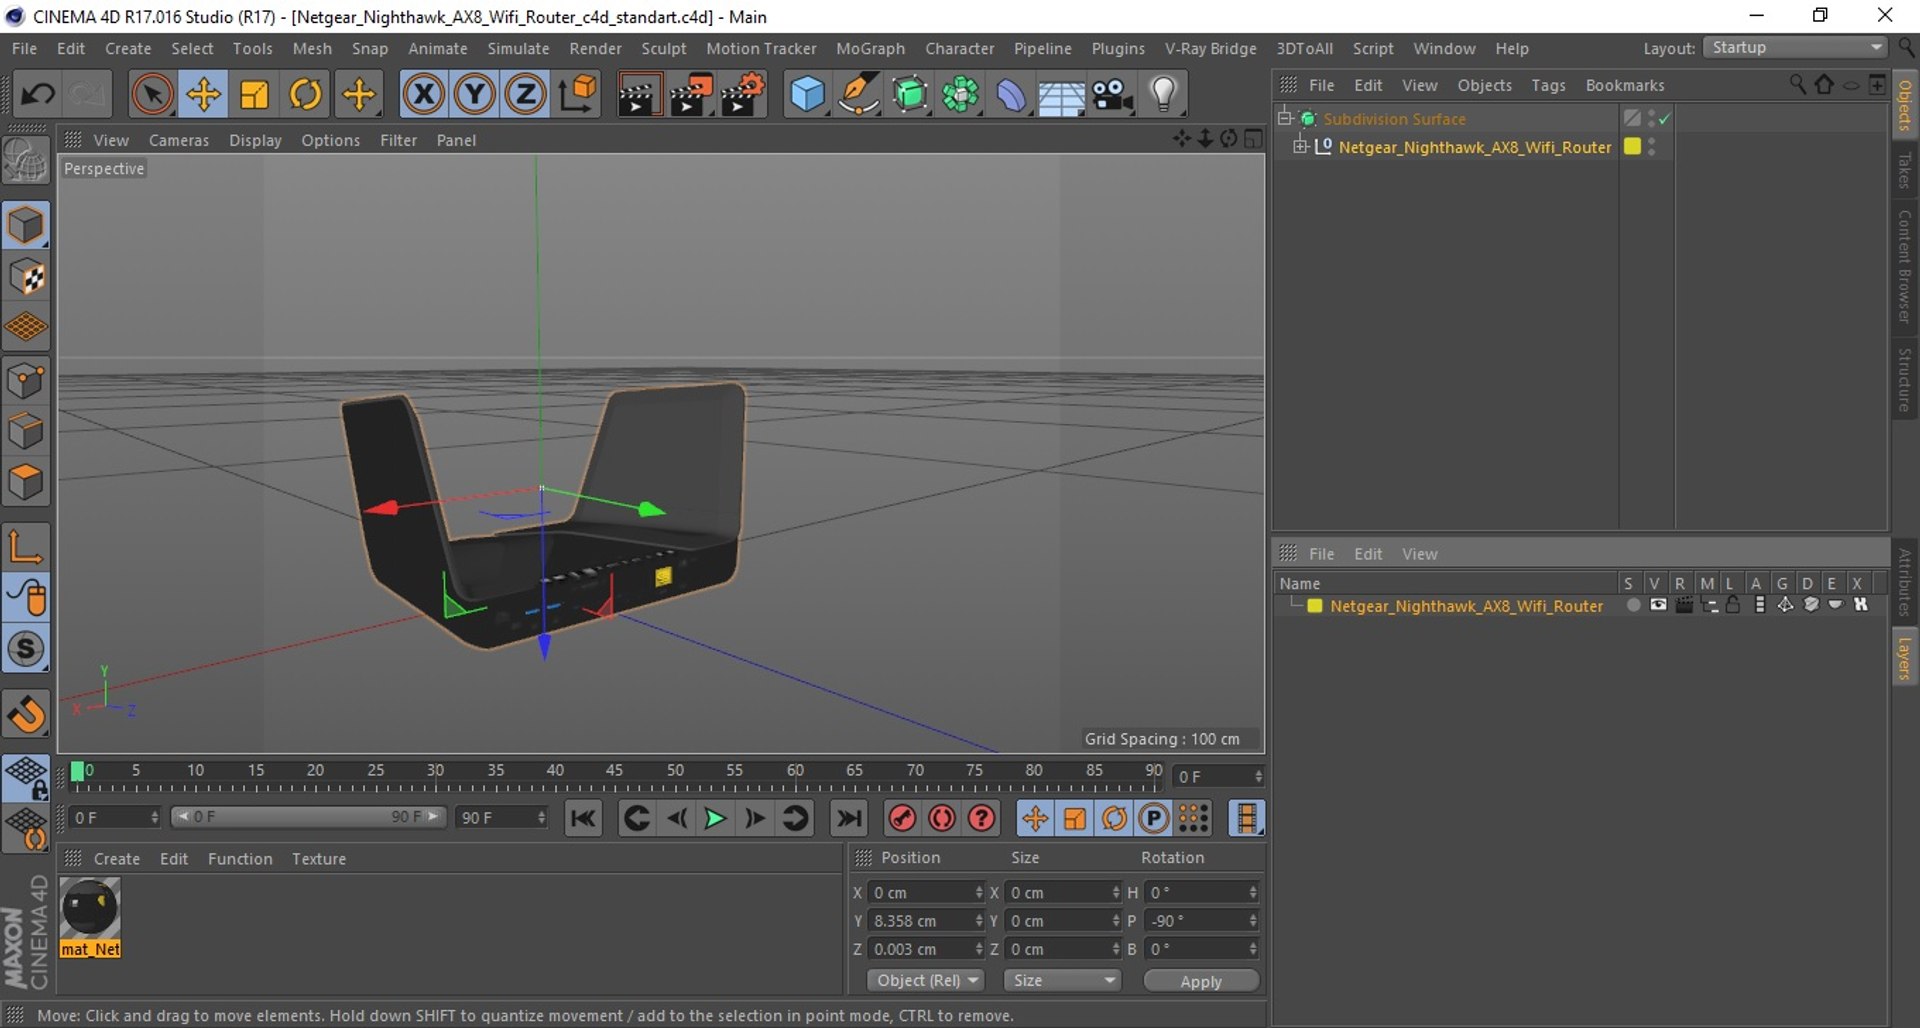The height and width of the screenshot is (1028, 1920).
Task: Click the Apply button in coordinates
Action: click(1200, 981)
